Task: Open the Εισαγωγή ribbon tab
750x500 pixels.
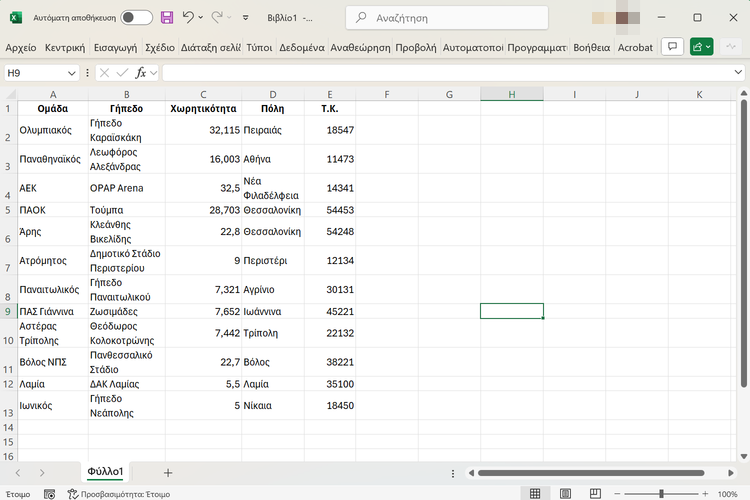Action: (x=115, y=47)
